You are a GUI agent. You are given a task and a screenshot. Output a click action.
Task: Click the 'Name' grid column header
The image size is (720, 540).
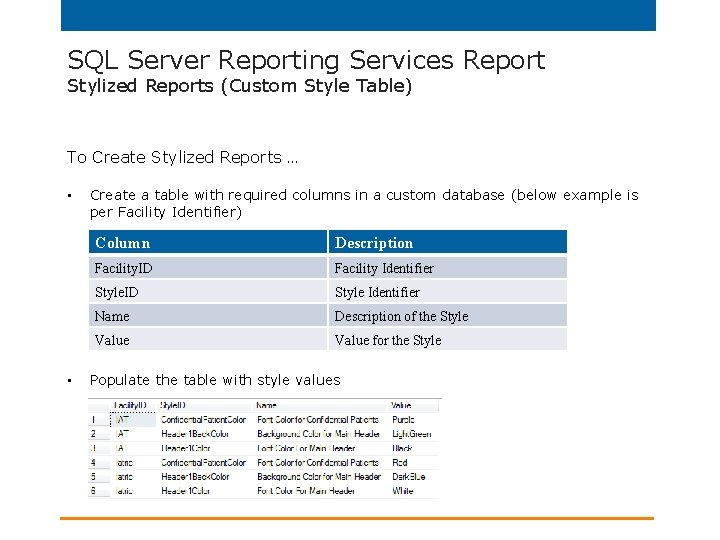point(266,405)
